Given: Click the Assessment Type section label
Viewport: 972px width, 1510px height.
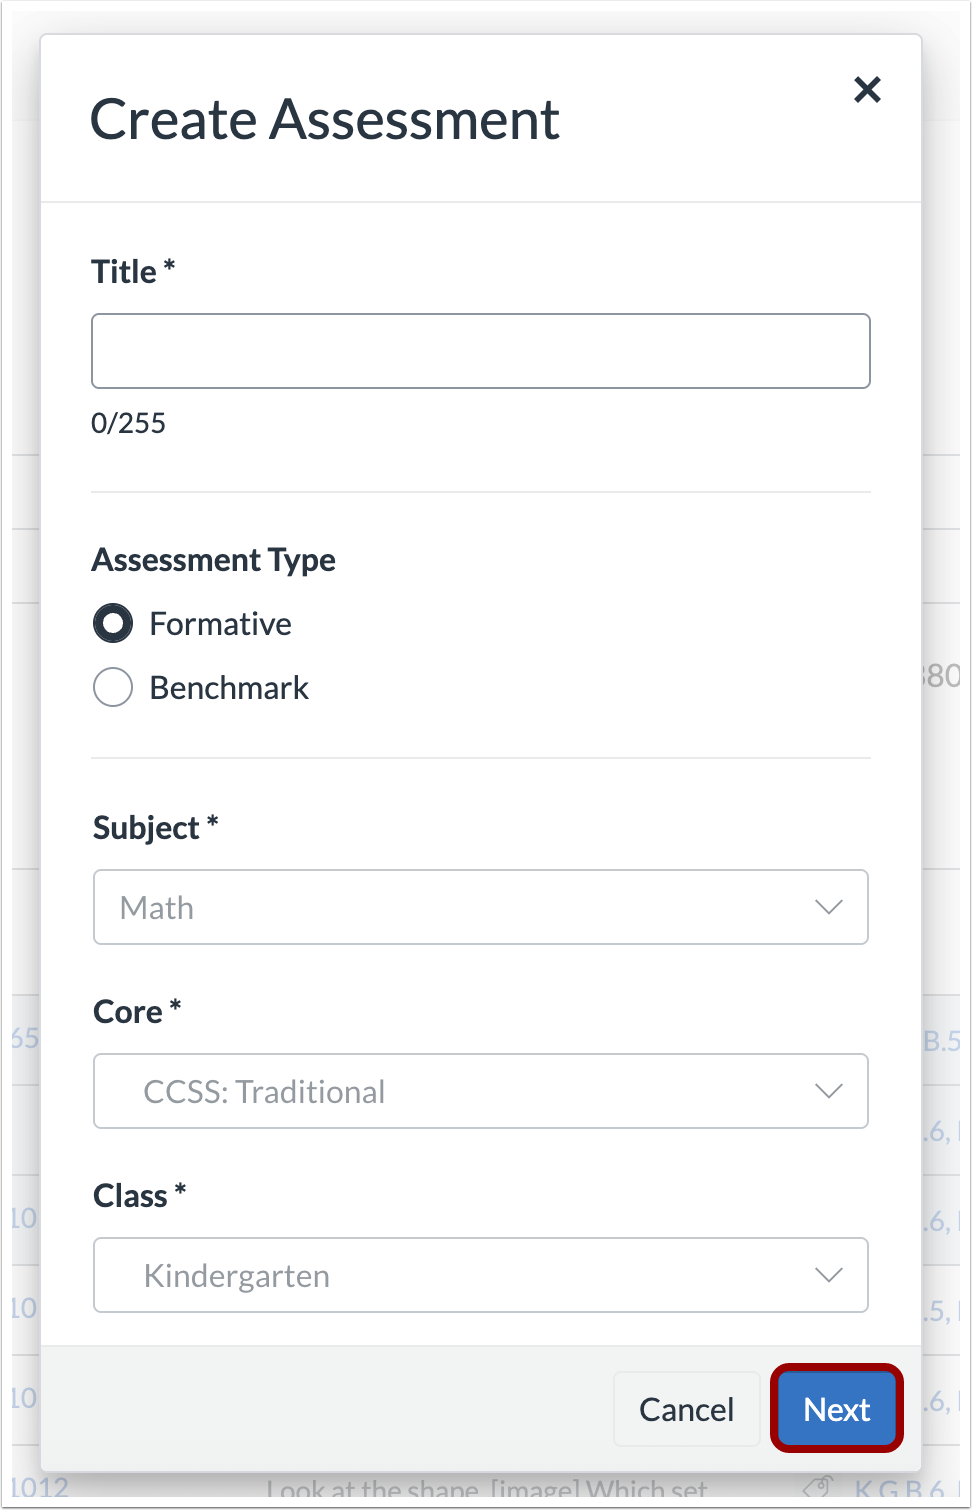Looking at the screenshot, I should point(214,560).
